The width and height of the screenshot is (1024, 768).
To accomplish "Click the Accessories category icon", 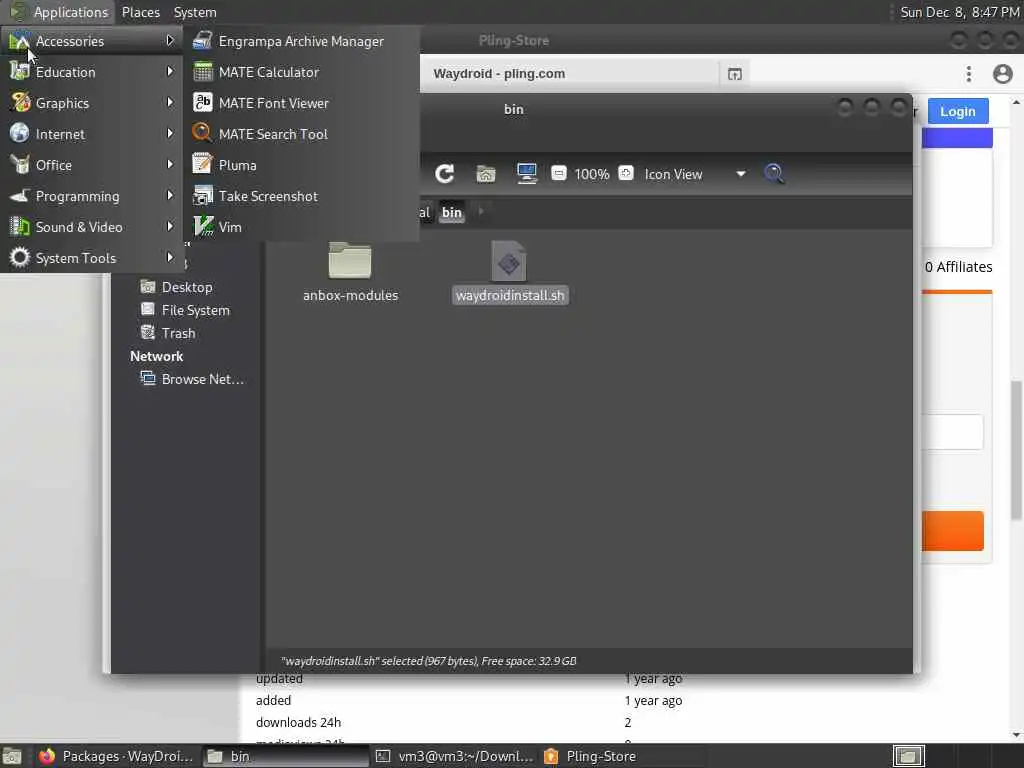I will click(20, 41).
